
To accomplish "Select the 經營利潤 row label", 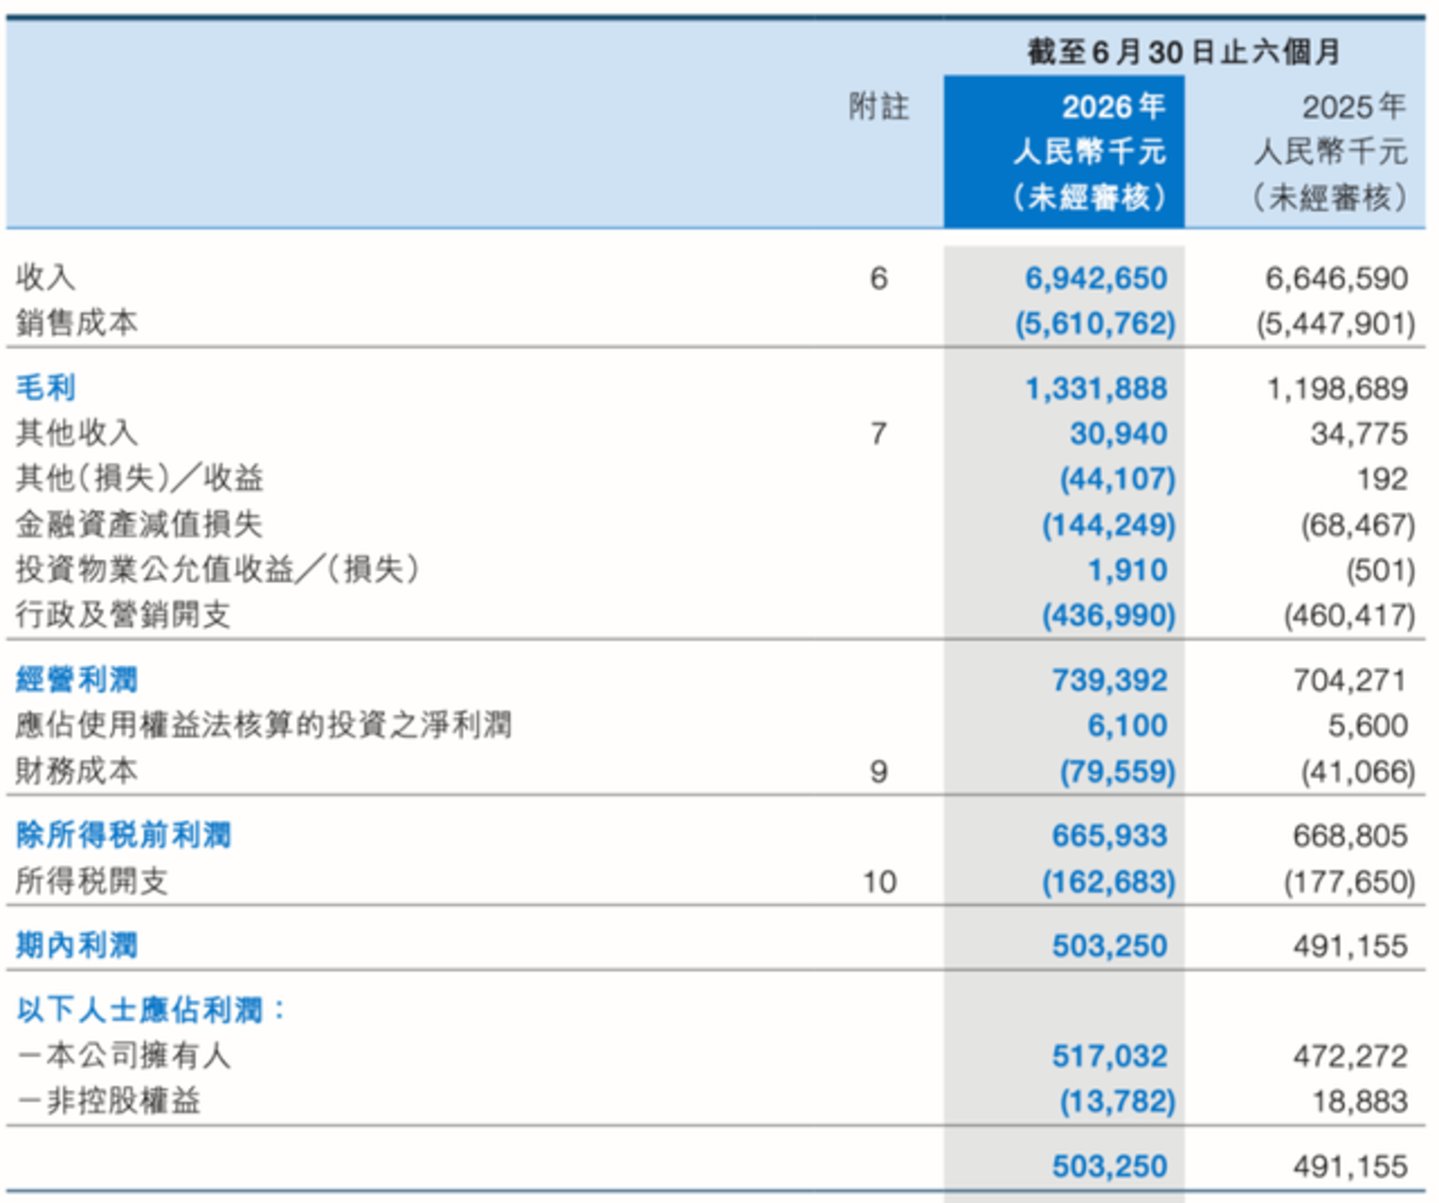I will point(77,680).
